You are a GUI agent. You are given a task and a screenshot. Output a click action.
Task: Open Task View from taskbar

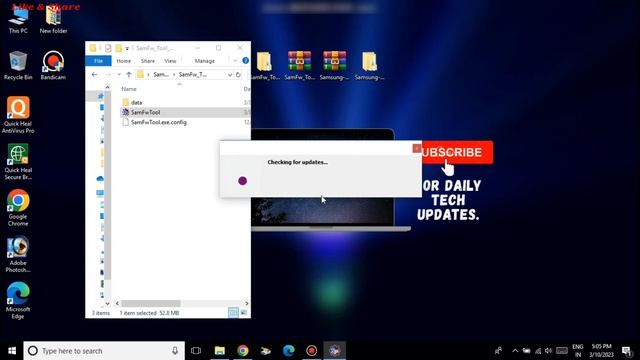point(196,351)
